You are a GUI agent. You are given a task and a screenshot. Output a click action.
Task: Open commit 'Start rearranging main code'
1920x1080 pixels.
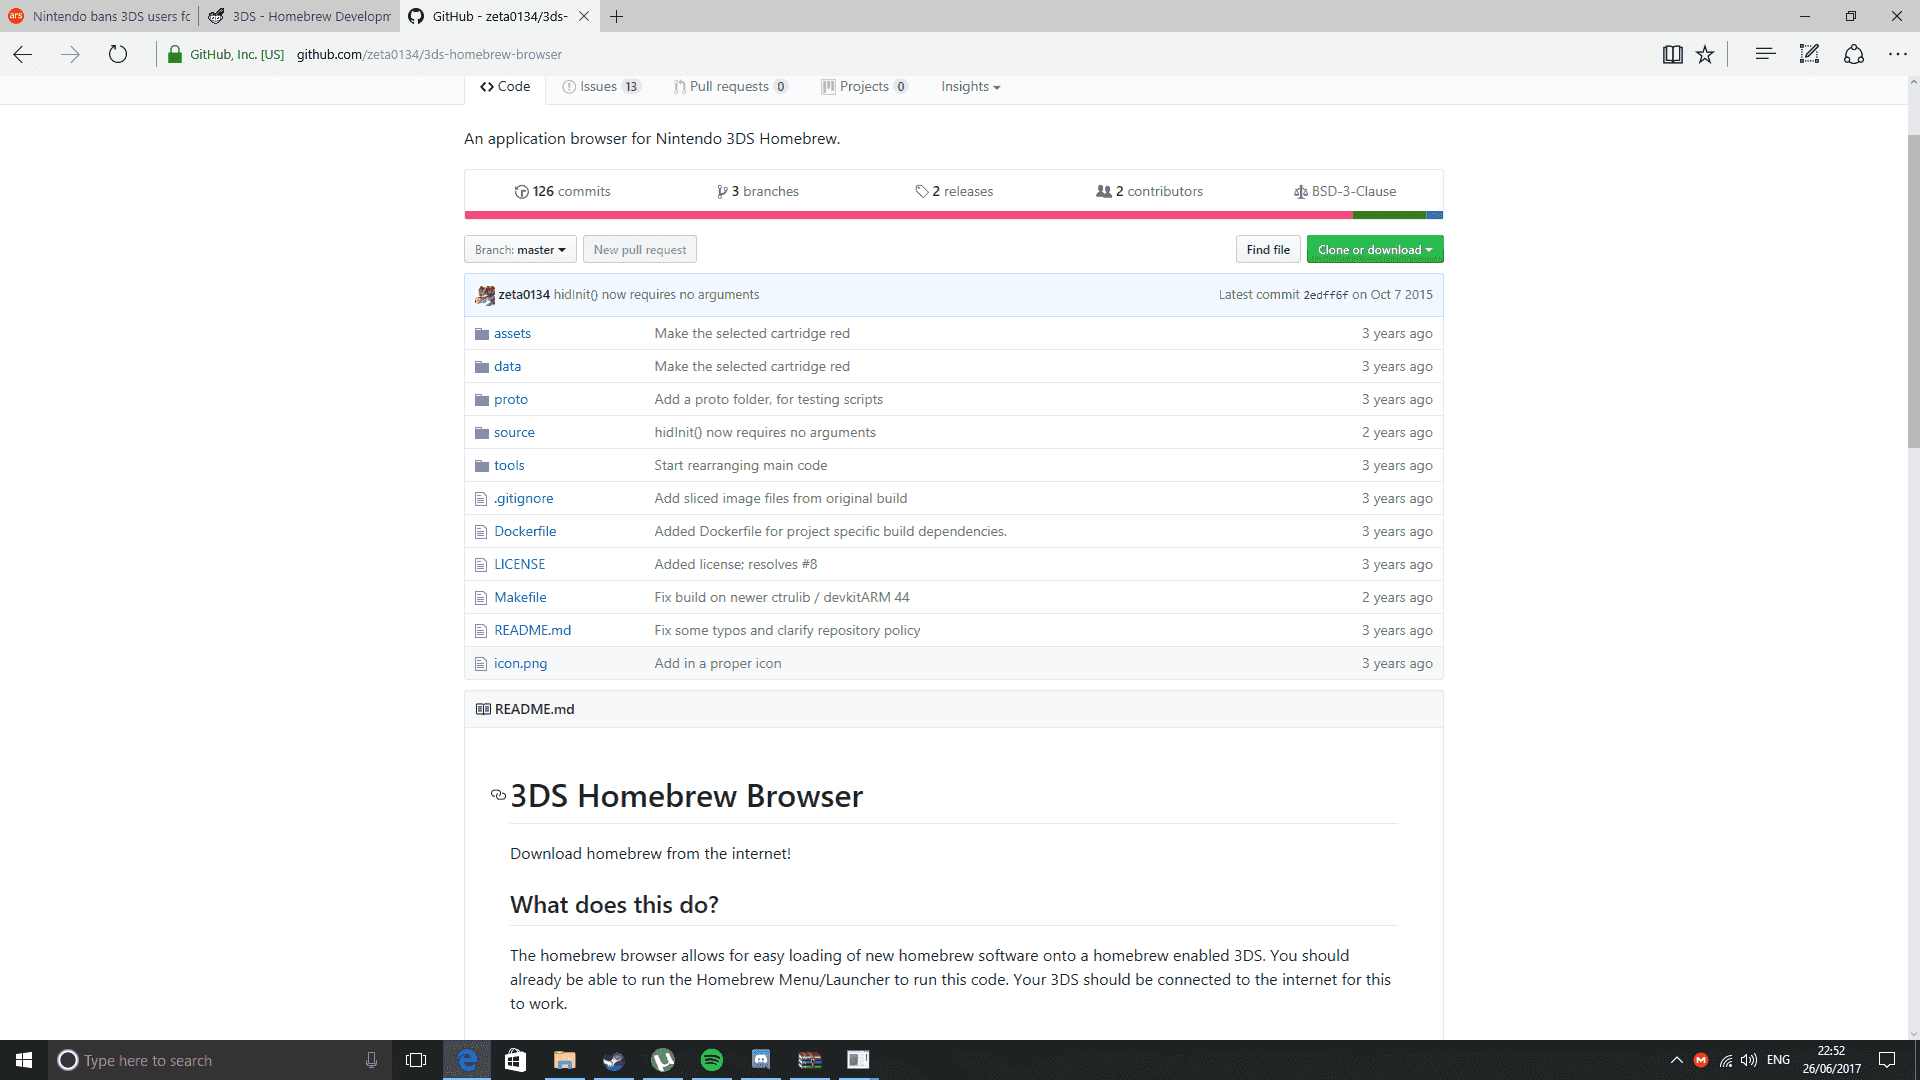click(x=741, y=466)
